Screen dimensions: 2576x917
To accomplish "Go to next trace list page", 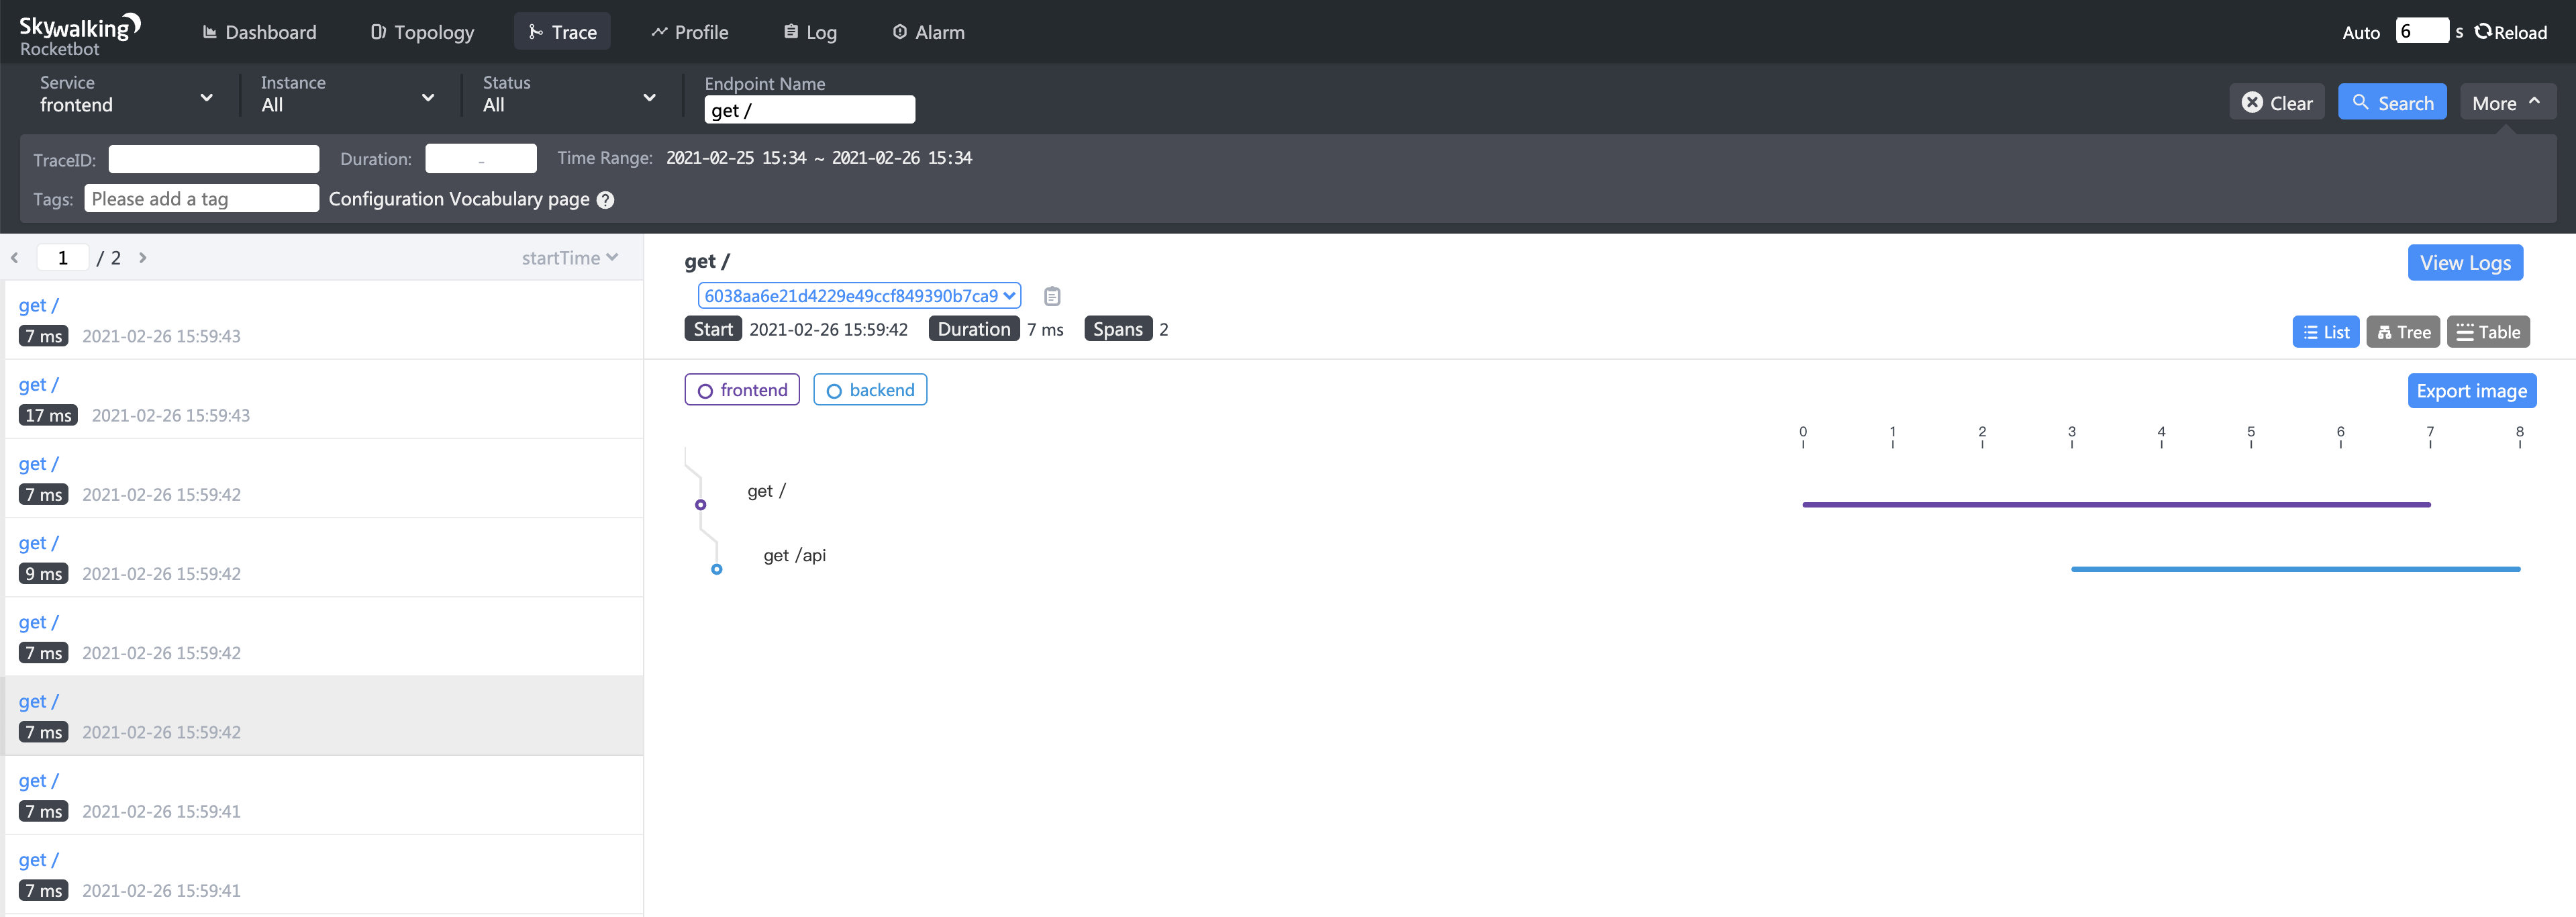I will pyautogui.click(x=143, y=258).
